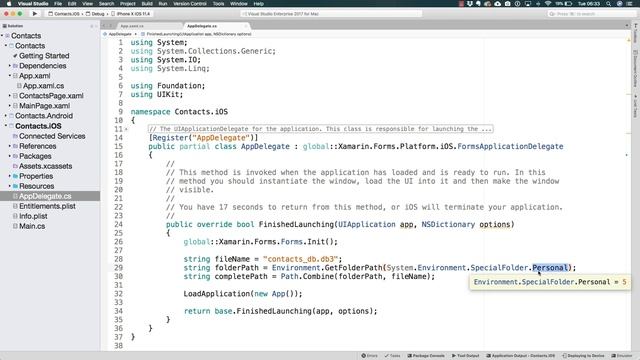640x360 pixels.
Task: Collapse the Contacts solution node
Action: 2,36
